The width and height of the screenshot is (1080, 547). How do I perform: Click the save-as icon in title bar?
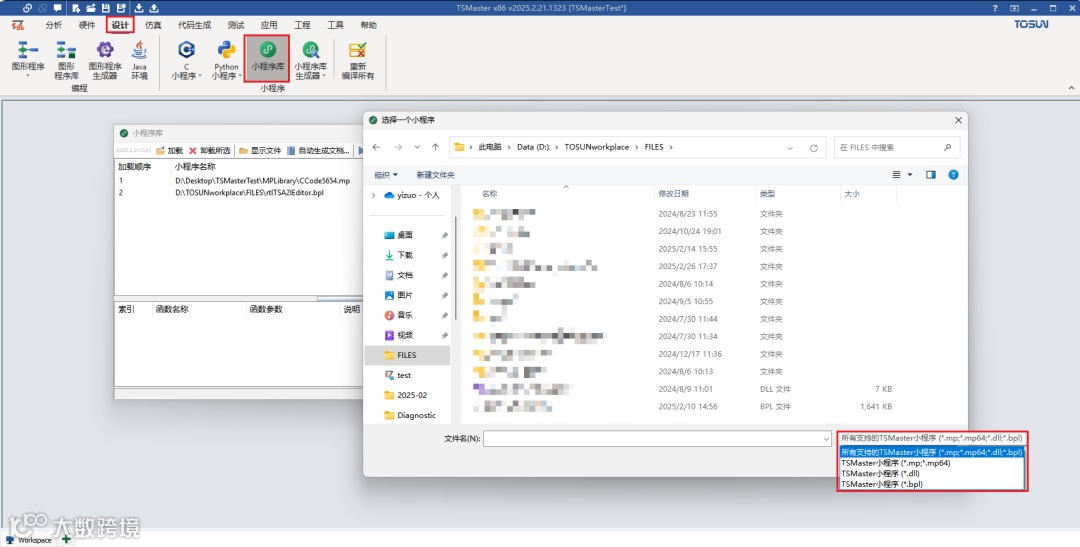[x=121, y=8]
